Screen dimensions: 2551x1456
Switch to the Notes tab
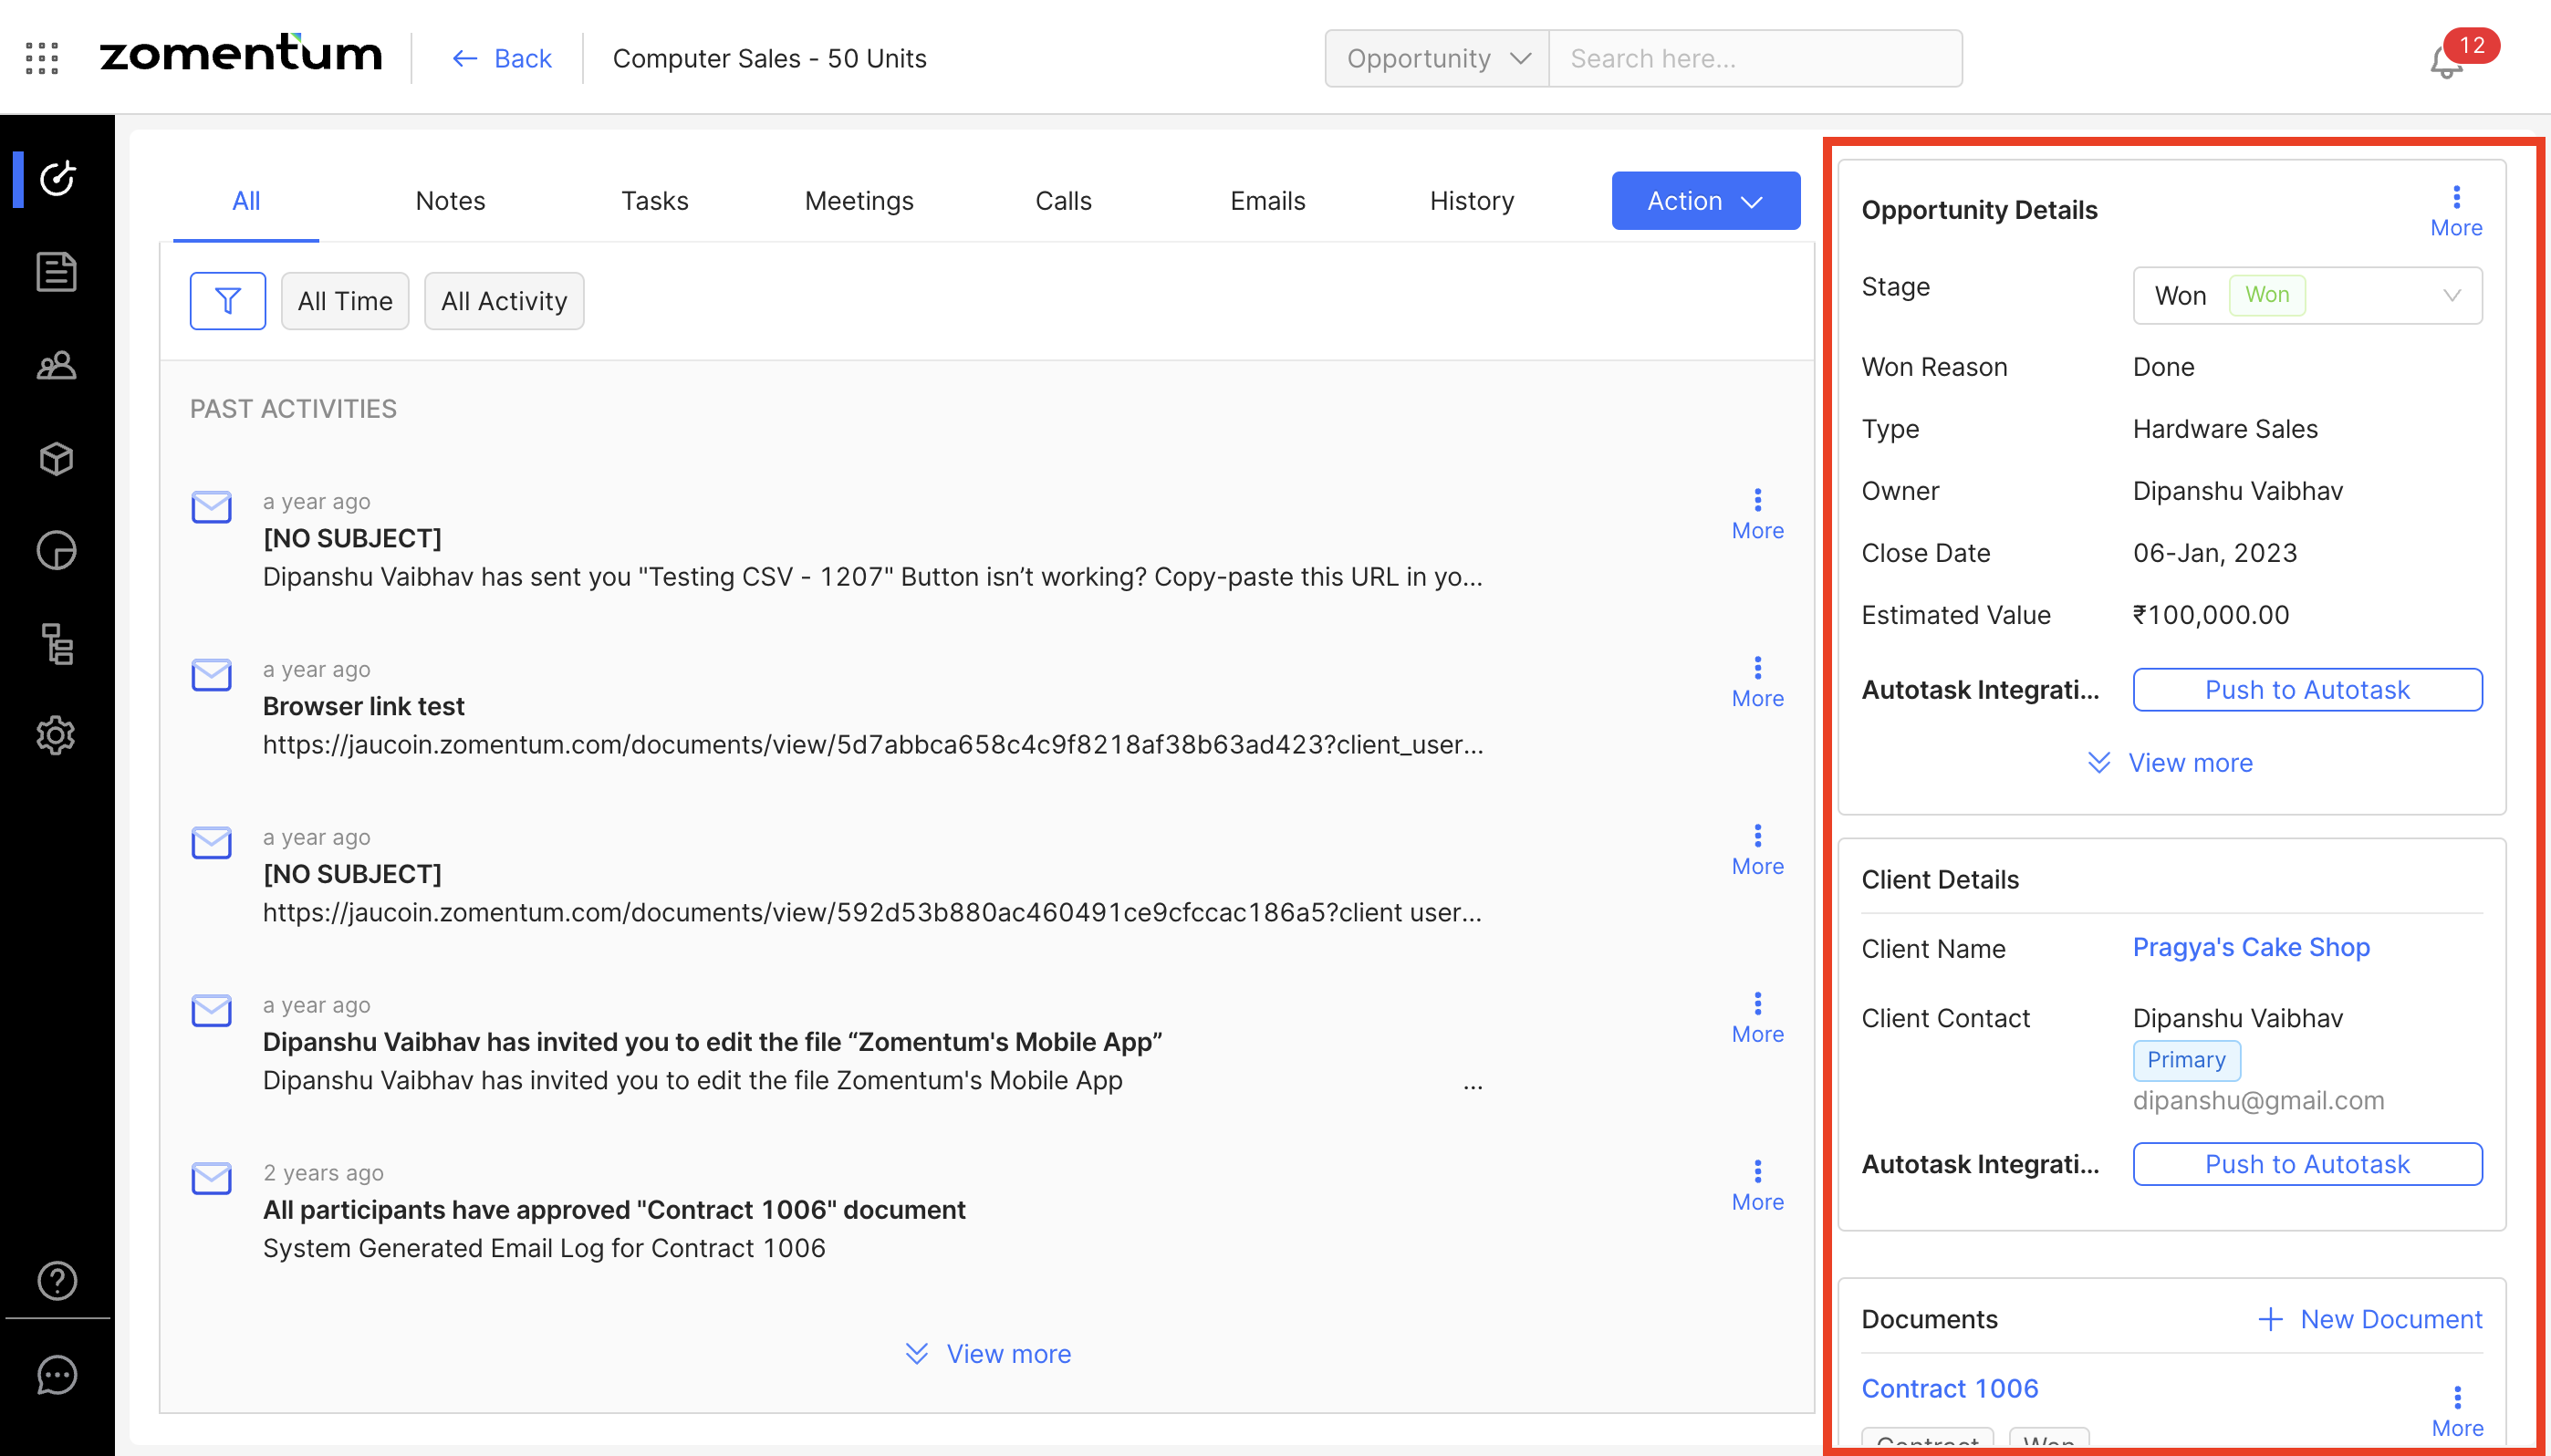(x=450, y=201)
